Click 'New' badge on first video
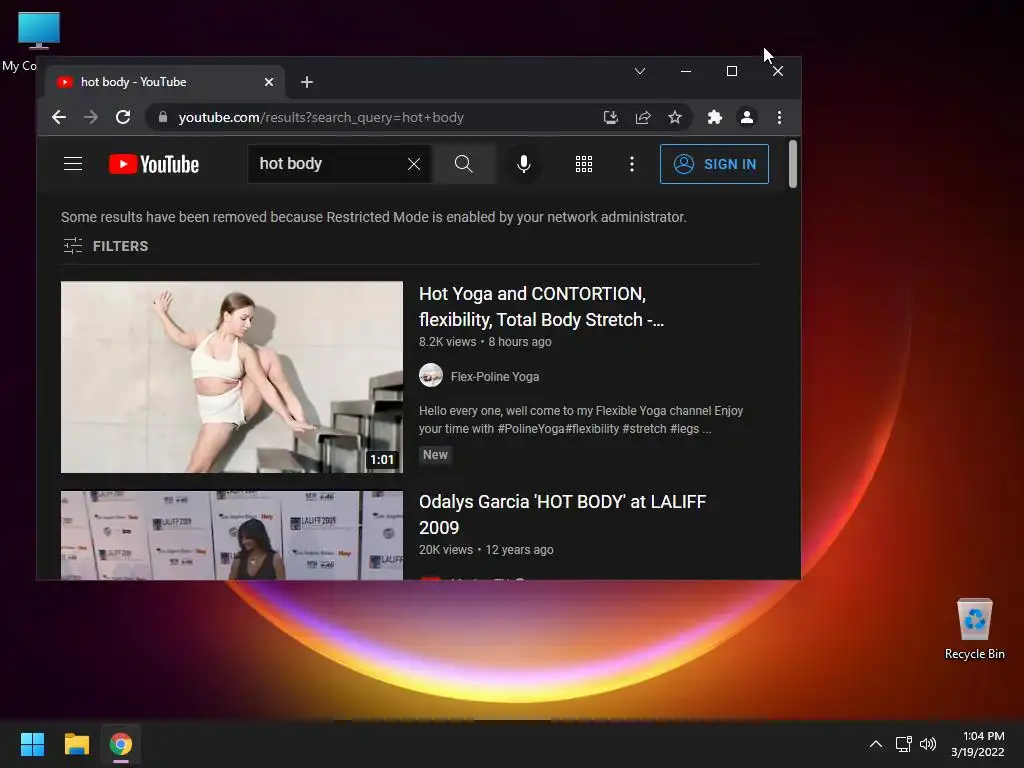The image size is (1024, 768). click(435, 455)
